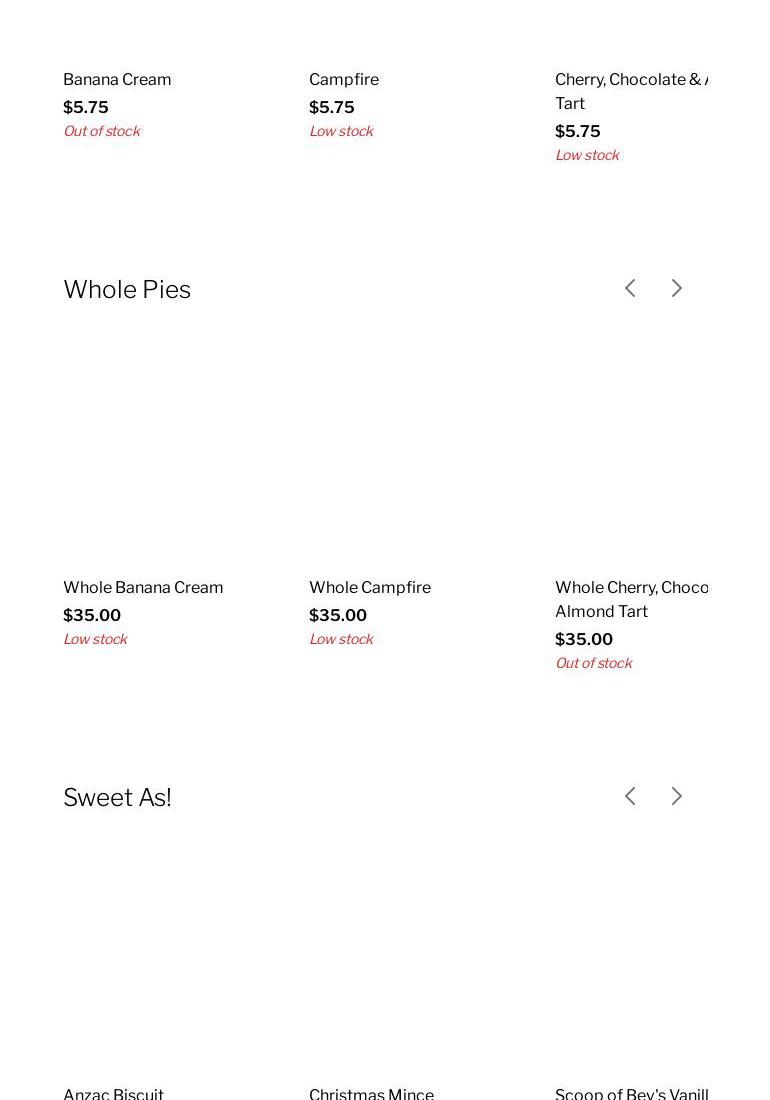The image size is (770, 1100).
Task: Click Whole Campfire product image area
Action: coord(409,450)
